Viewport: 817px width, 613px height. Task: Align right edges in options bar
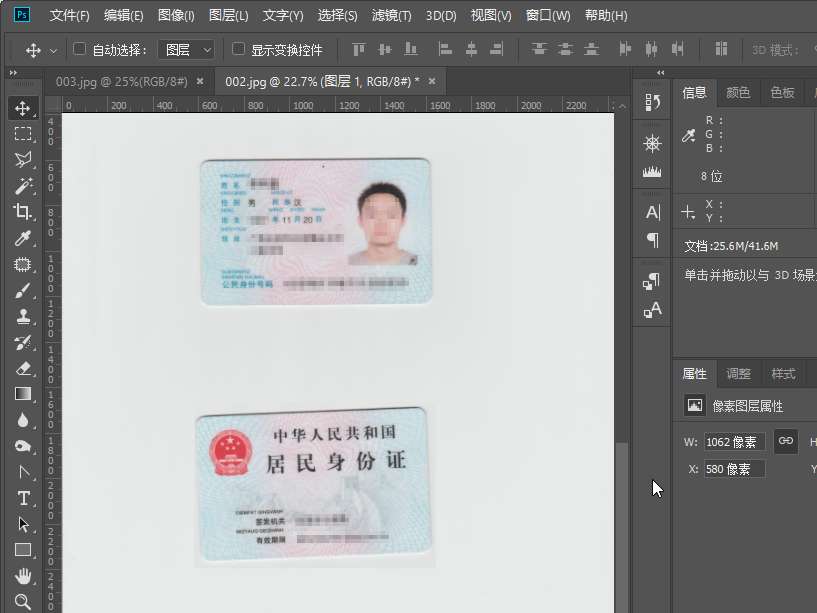(x=497, y=50)
